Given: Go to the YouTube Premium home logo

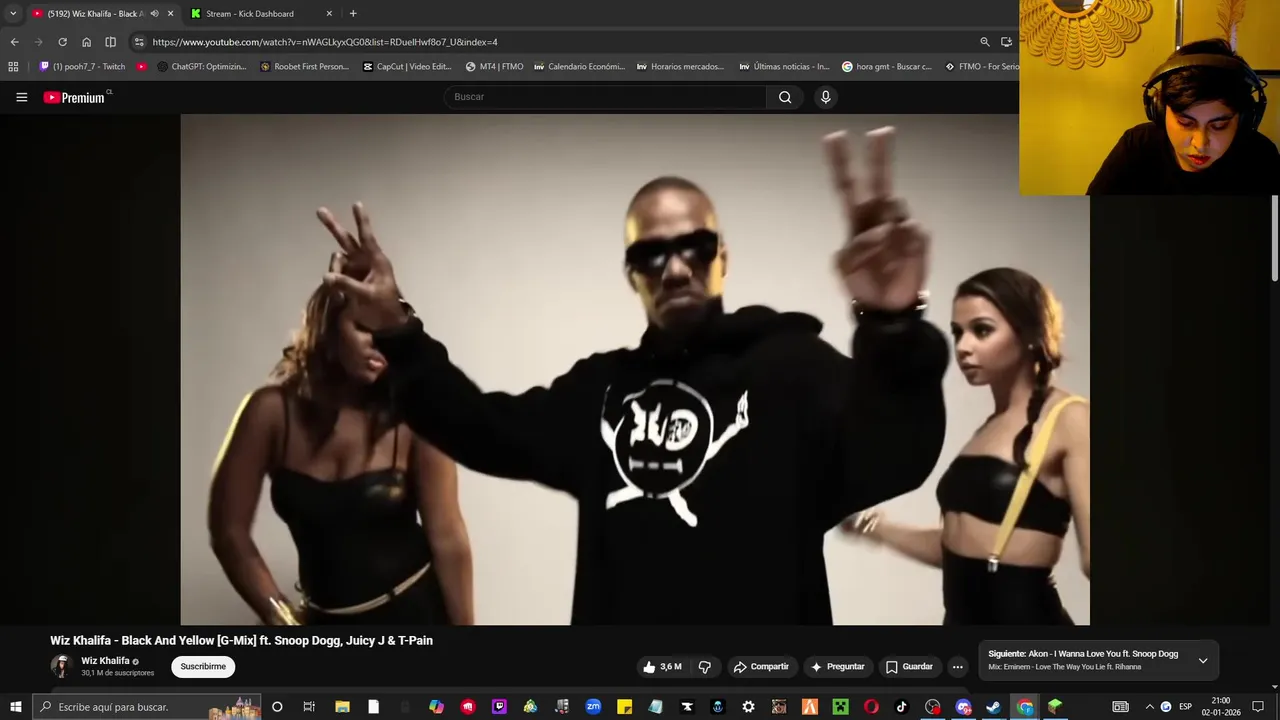Looking at the screenshot, I should 76,97.
